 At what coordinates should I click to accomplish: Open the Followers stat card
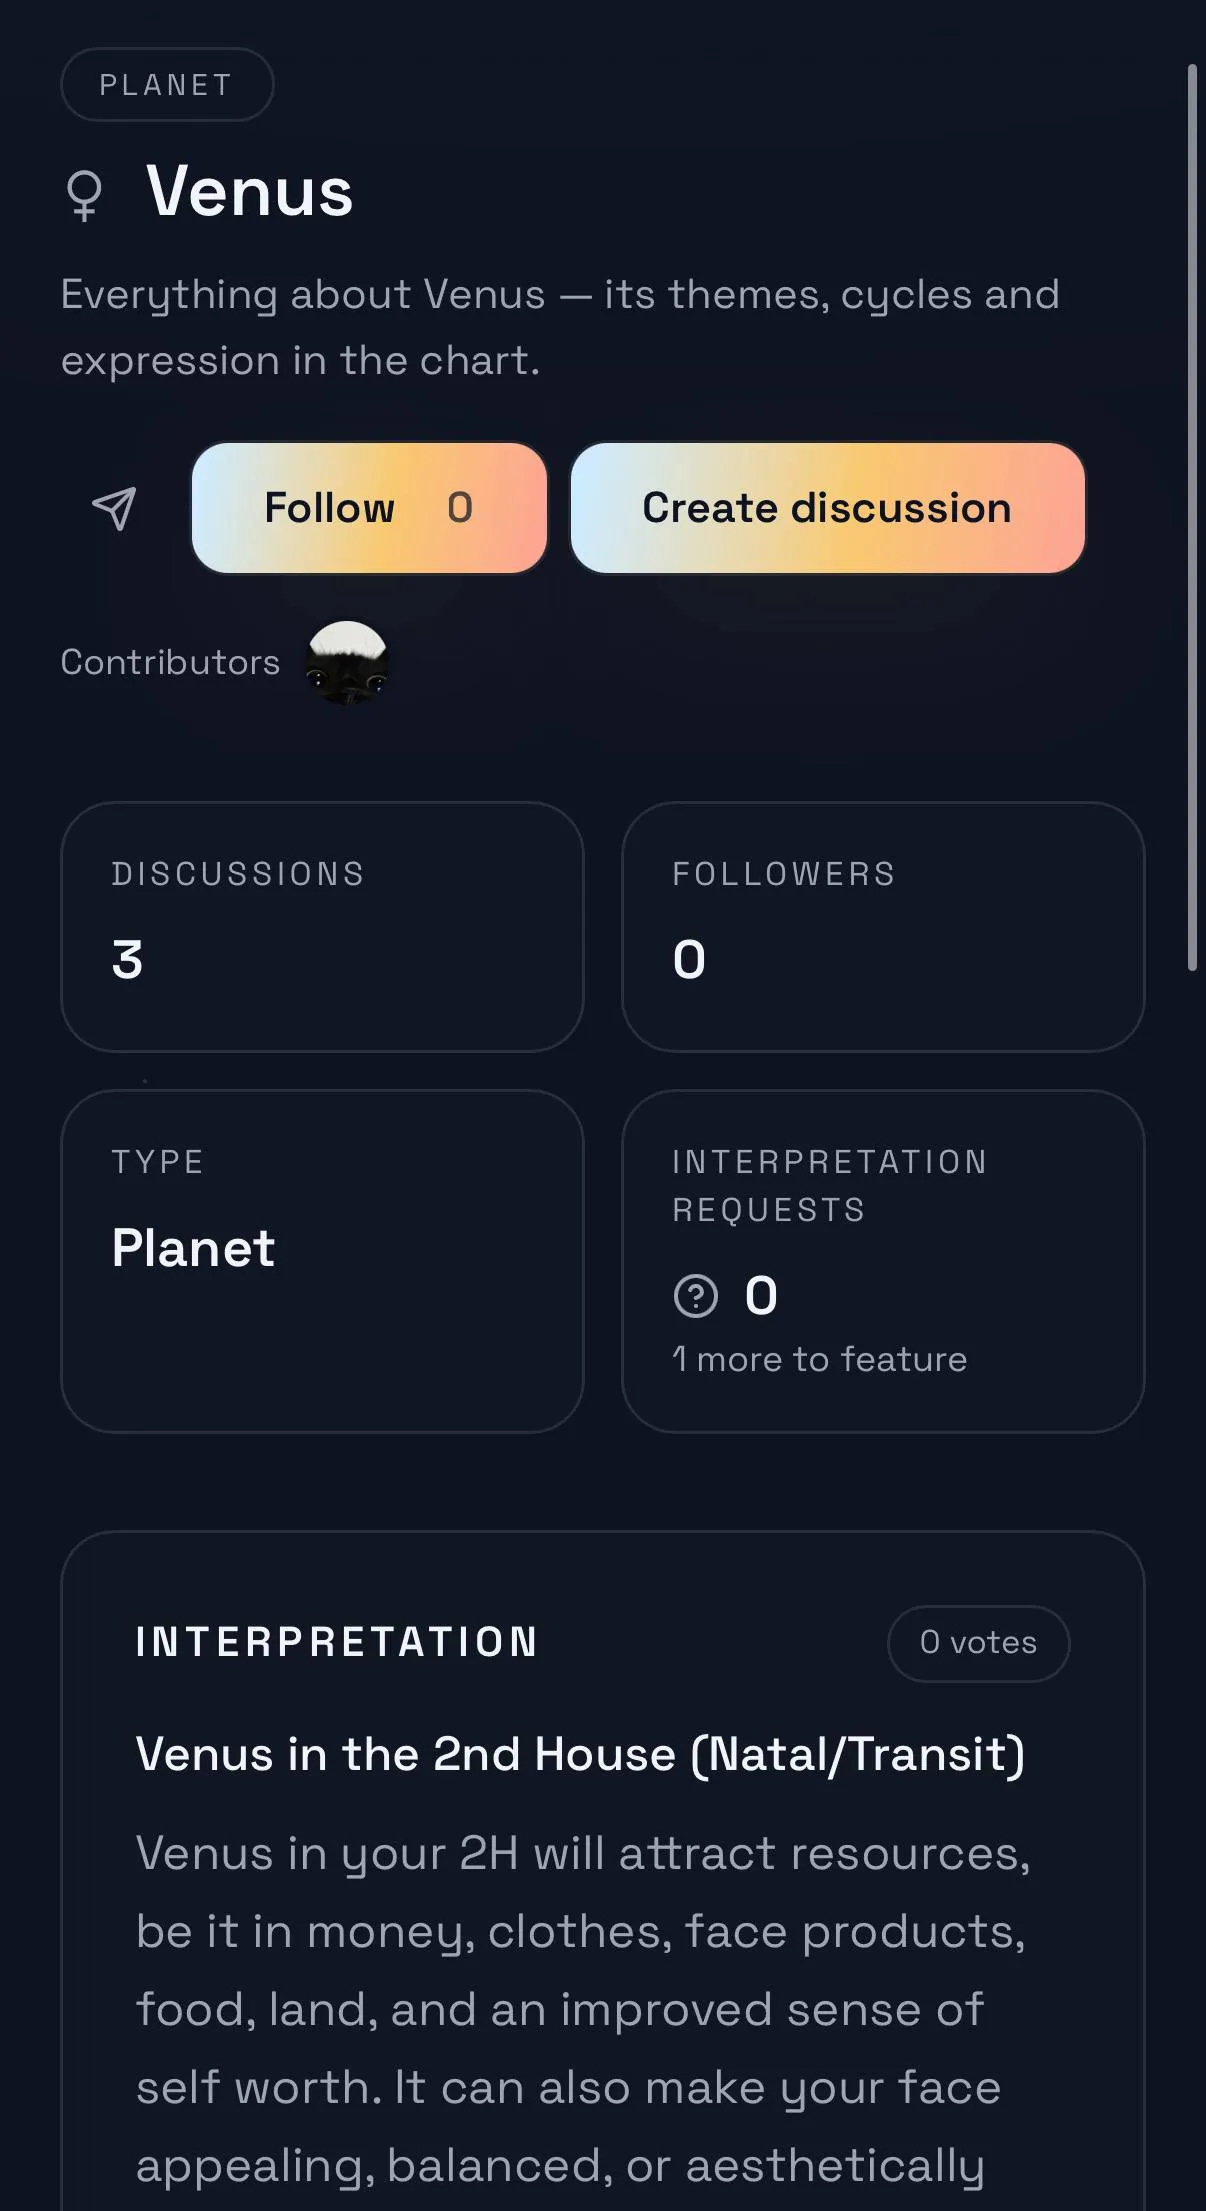[x=883, y=927]
